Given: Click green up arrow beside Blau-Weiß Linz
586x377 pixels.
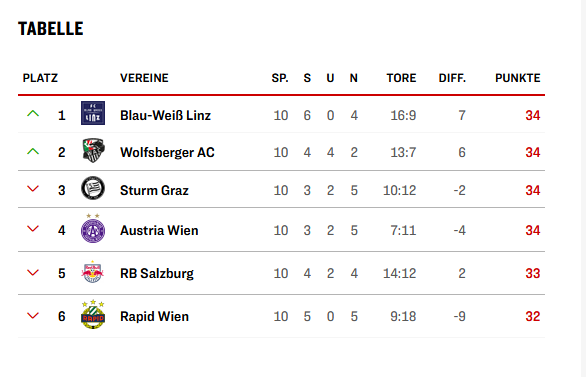Looking at the screenshot, I should click(33, 114).
